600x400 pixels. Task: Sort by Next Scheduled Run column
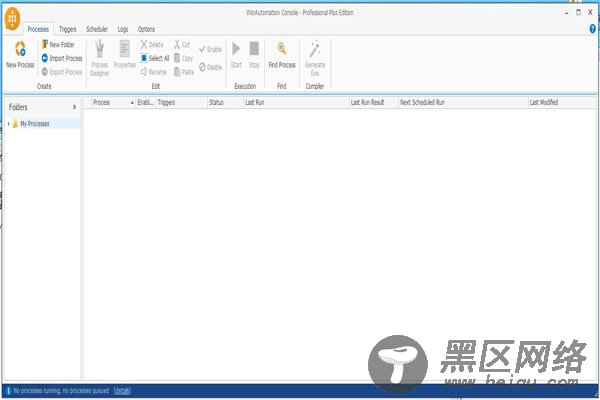[x=463, y=102]
